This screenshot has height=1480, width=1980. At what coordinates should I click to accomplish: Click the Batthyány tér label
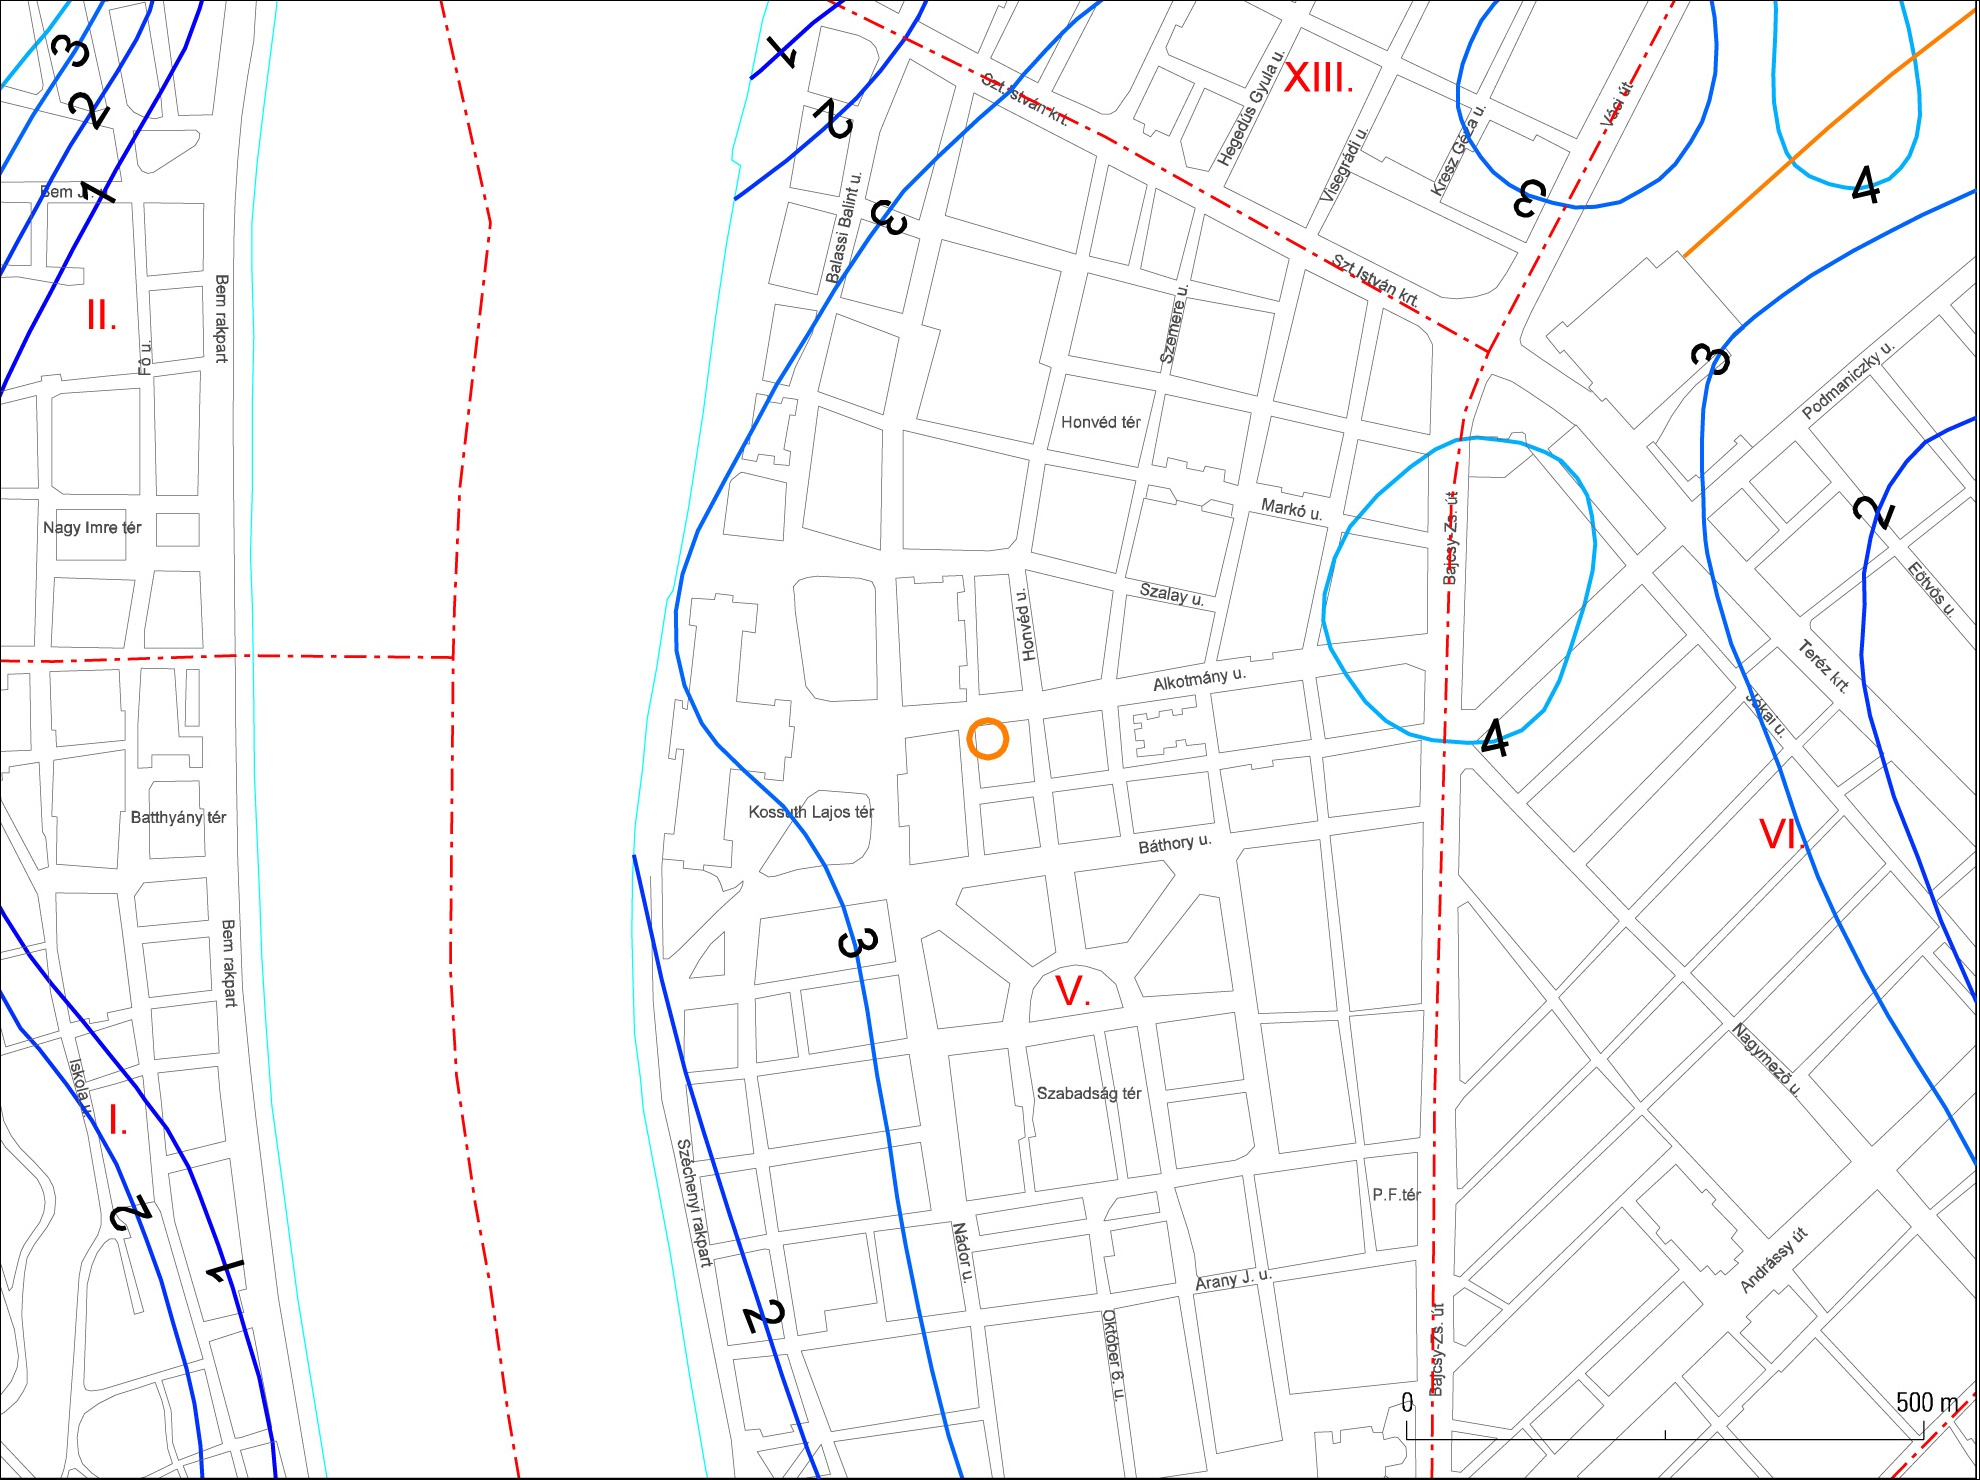point(178,817)
